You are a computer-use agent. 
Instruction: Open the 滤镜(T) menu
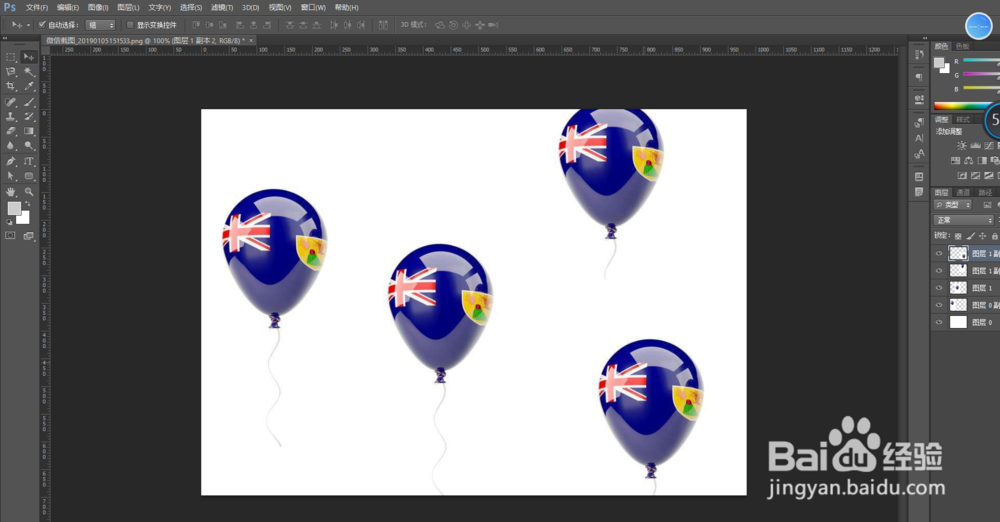click(x=222, y=8)
